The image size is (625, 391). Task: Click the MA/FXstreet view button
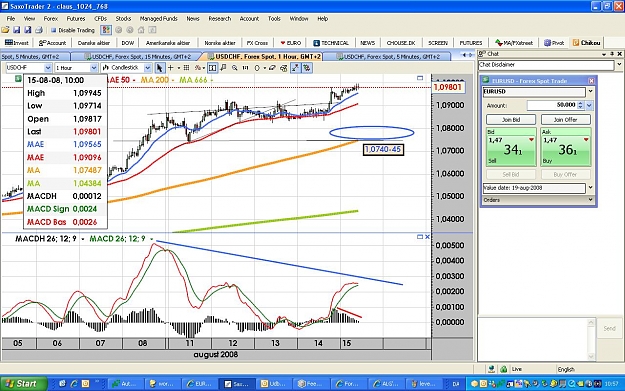[x=514, y=43]
